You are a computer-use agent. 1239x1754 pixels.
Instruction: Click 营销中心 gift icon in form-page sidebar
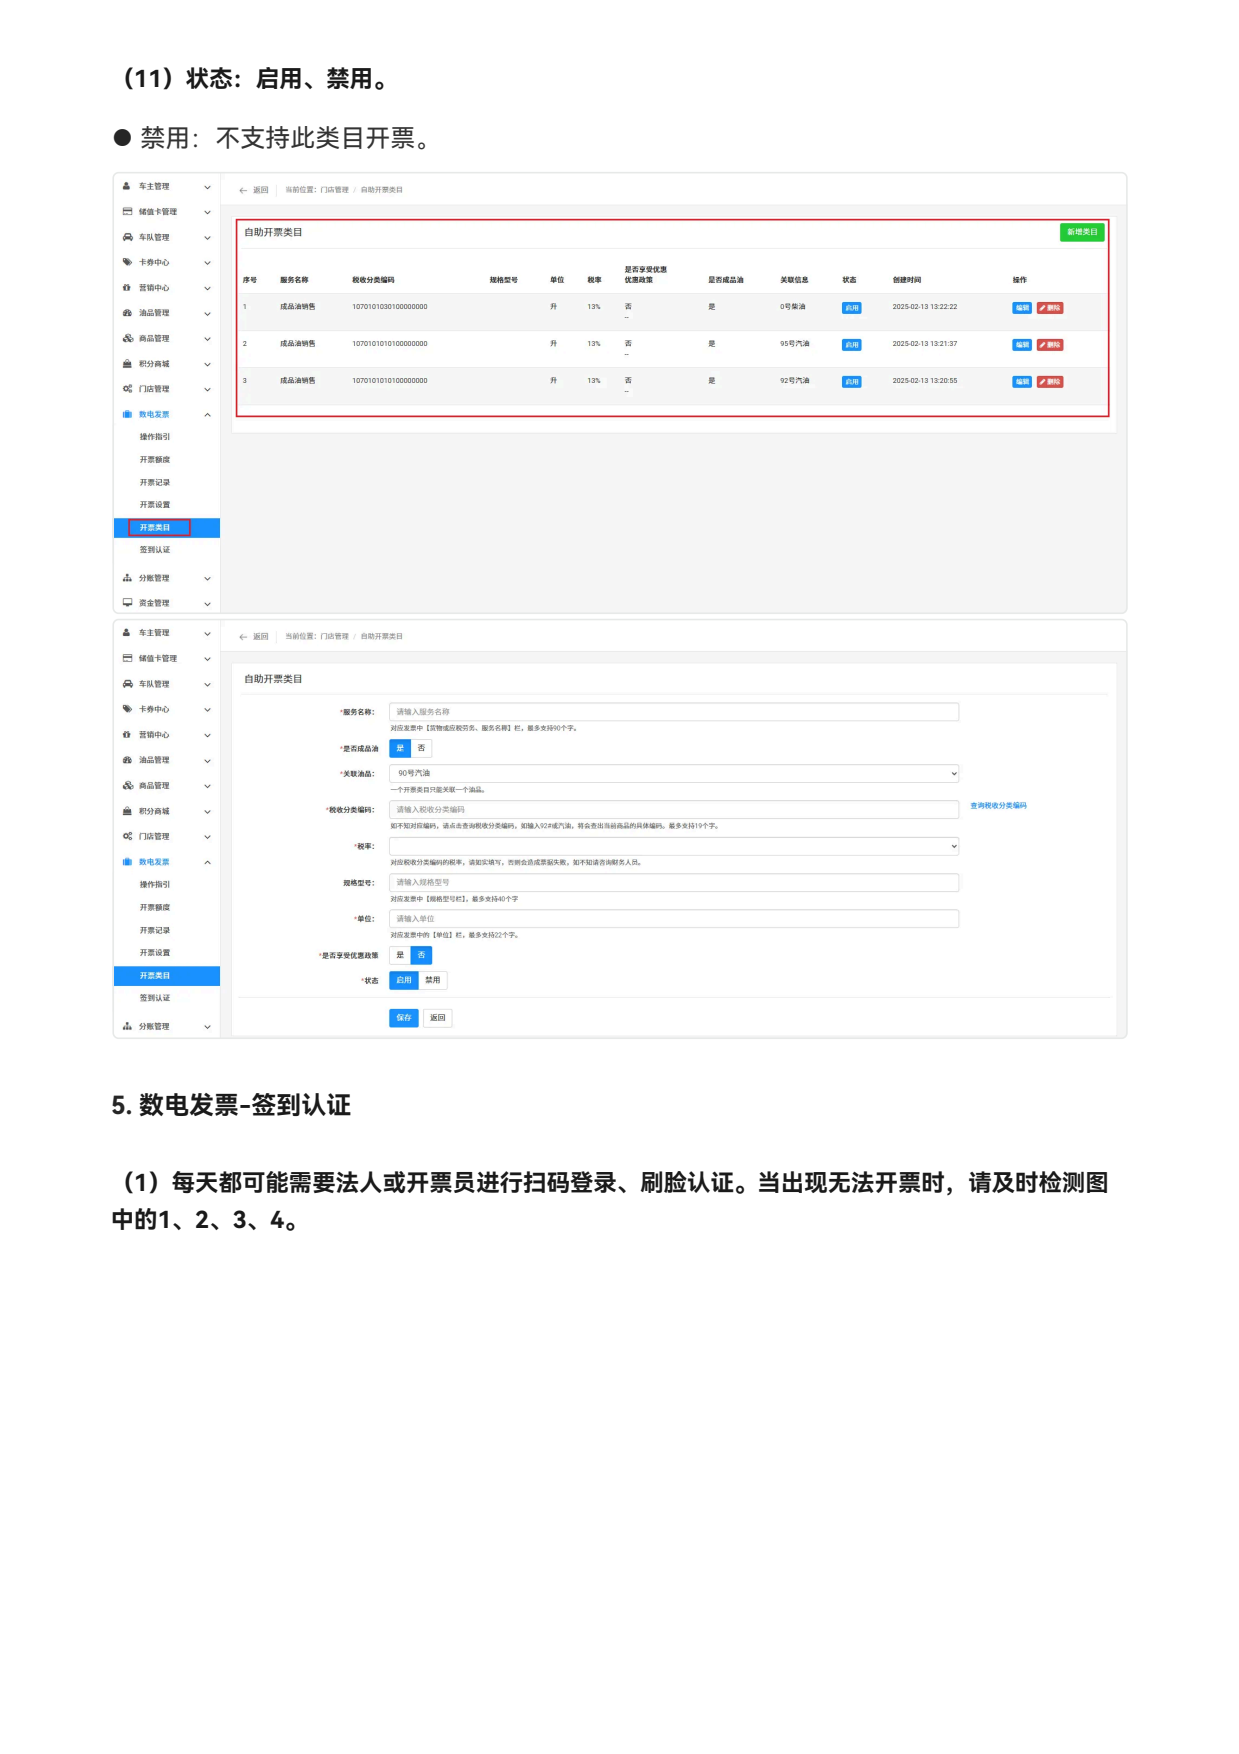(127, 735)
